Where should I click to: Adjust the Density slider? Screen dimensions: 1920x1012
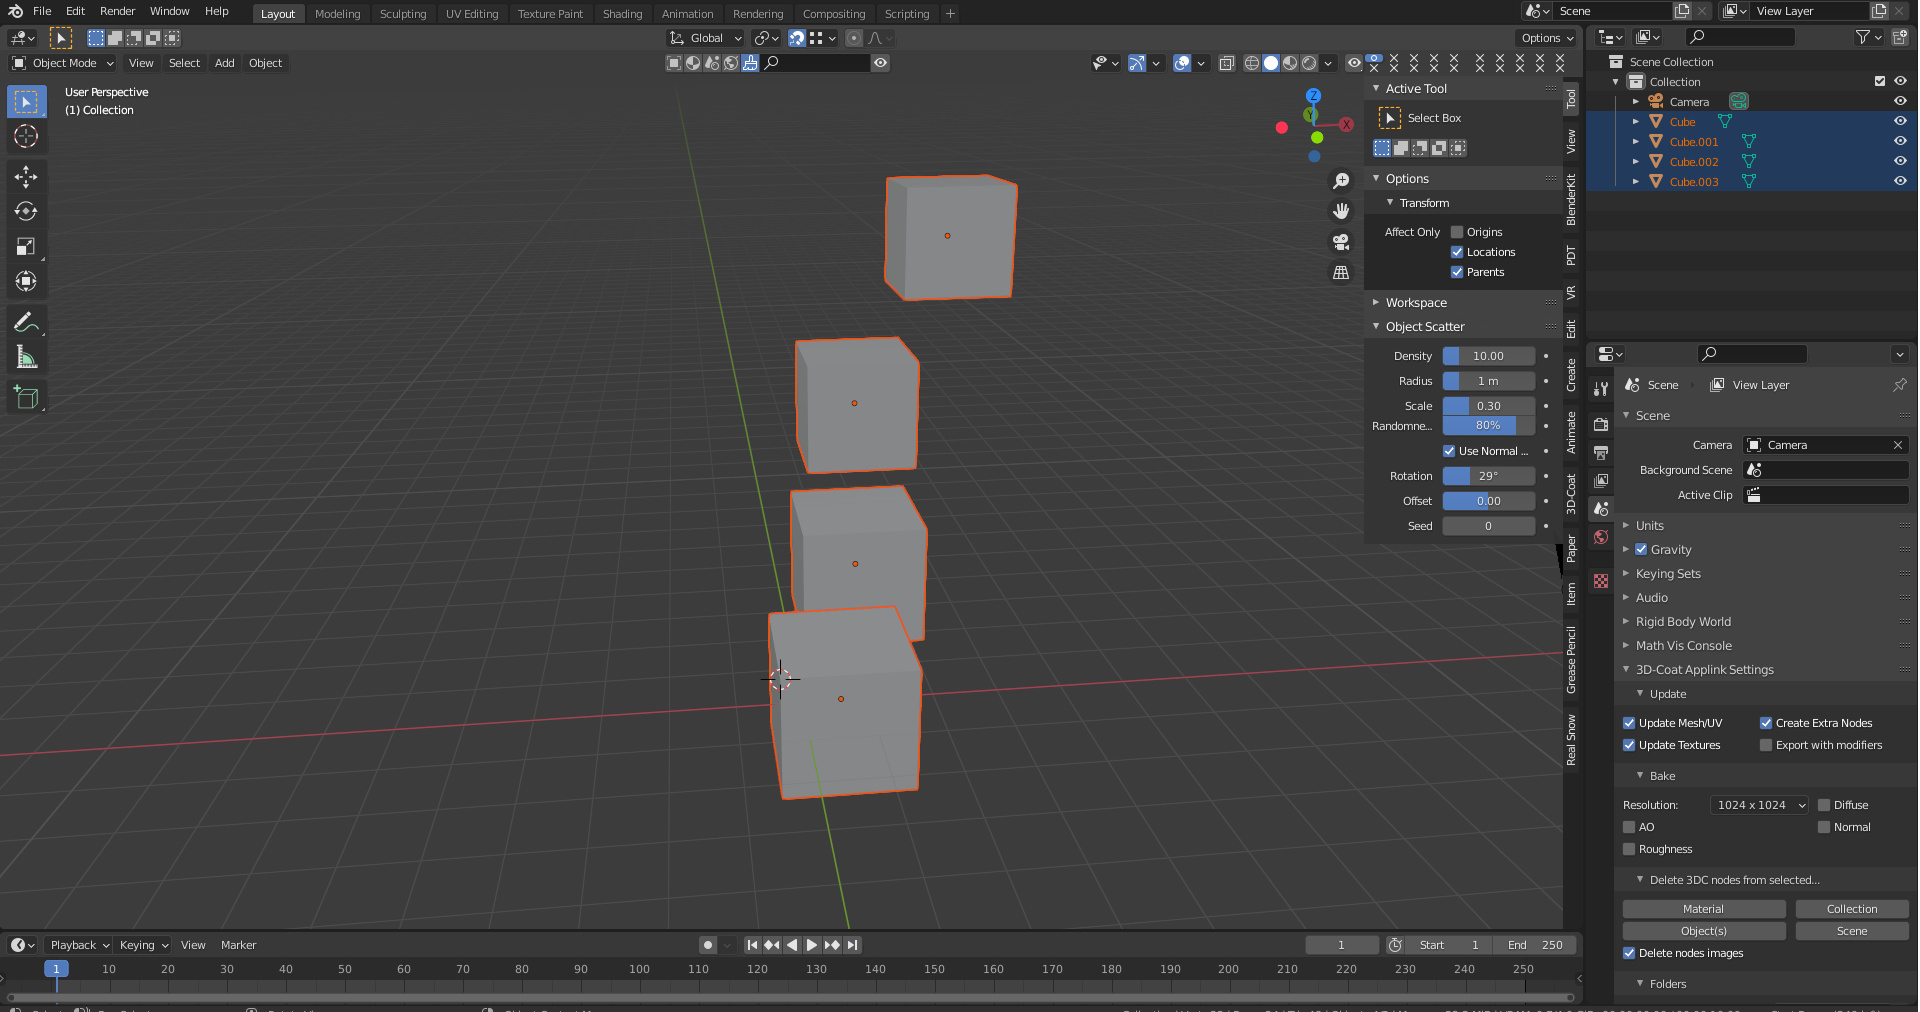click(1488, 356)
